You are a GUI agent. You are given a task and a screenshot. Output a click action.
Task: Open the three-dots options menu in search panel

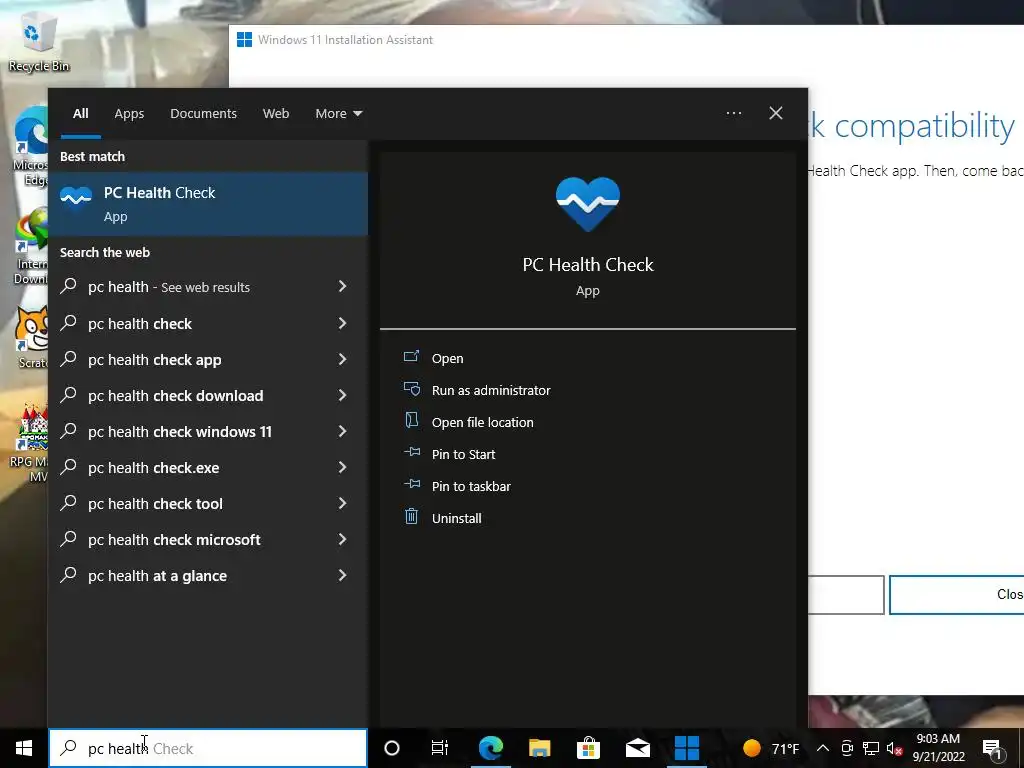pyautogui.click(x=734, y=114)
